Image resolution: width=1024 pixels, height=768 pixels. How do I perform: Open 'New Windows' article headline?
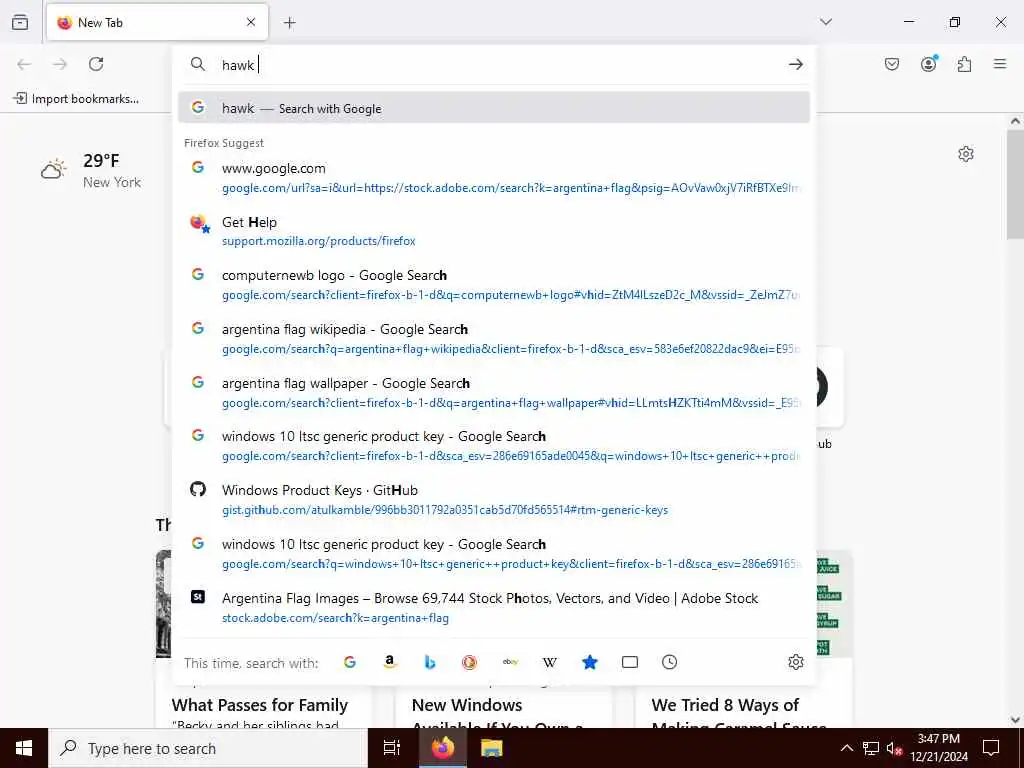(467, 705)
